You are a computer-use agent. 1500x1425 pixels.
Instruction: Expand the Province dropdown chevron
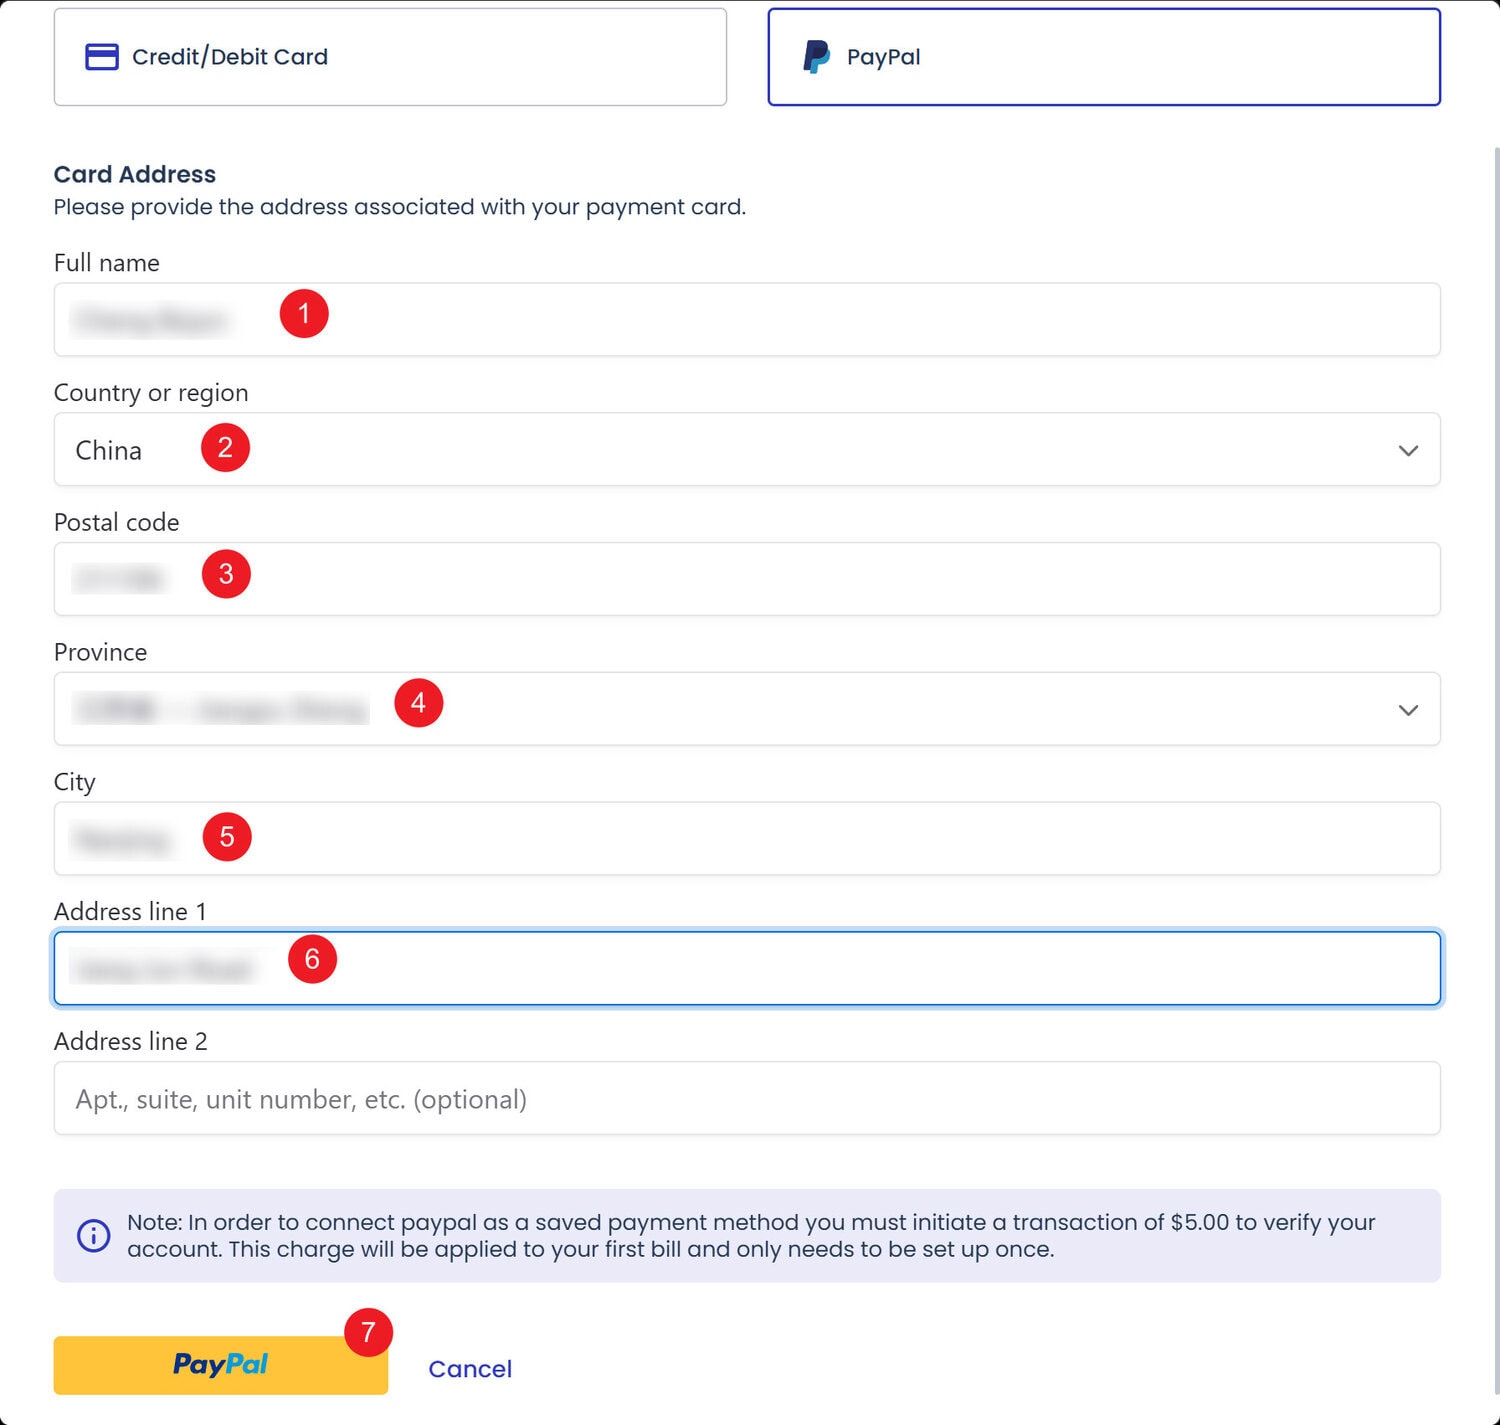(1408, 710)
